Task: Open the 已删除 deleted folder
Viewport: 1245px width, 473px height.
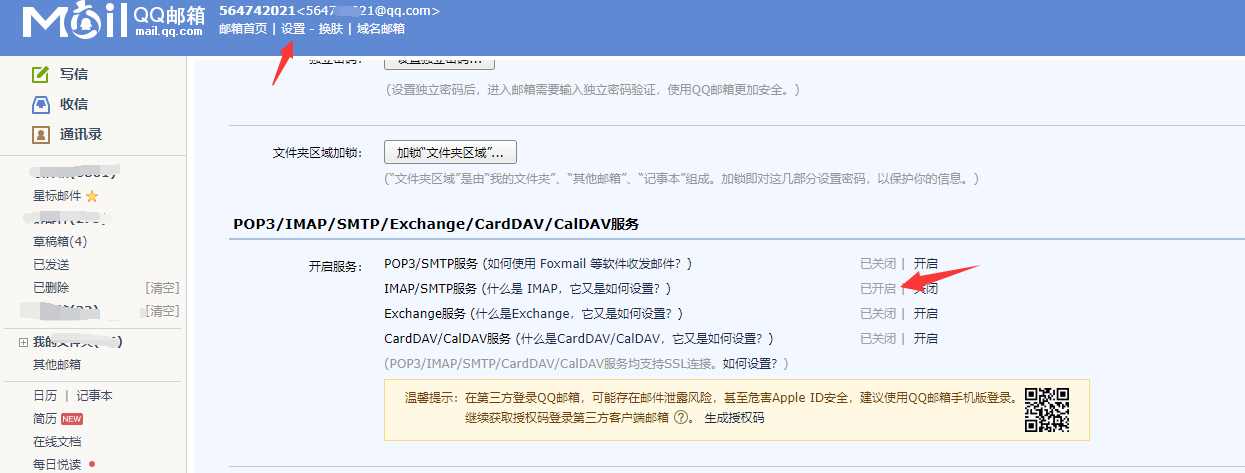Action: point(51,288)
